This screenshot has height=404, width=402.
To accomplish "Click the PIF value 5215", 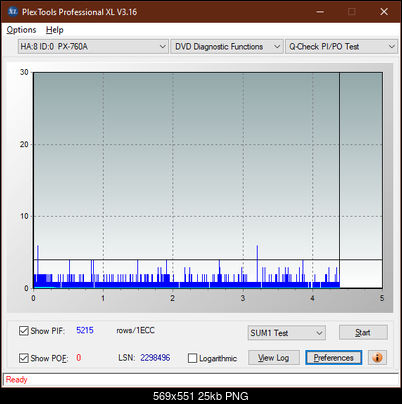I will pyautogui.click(x=85, y=330).
